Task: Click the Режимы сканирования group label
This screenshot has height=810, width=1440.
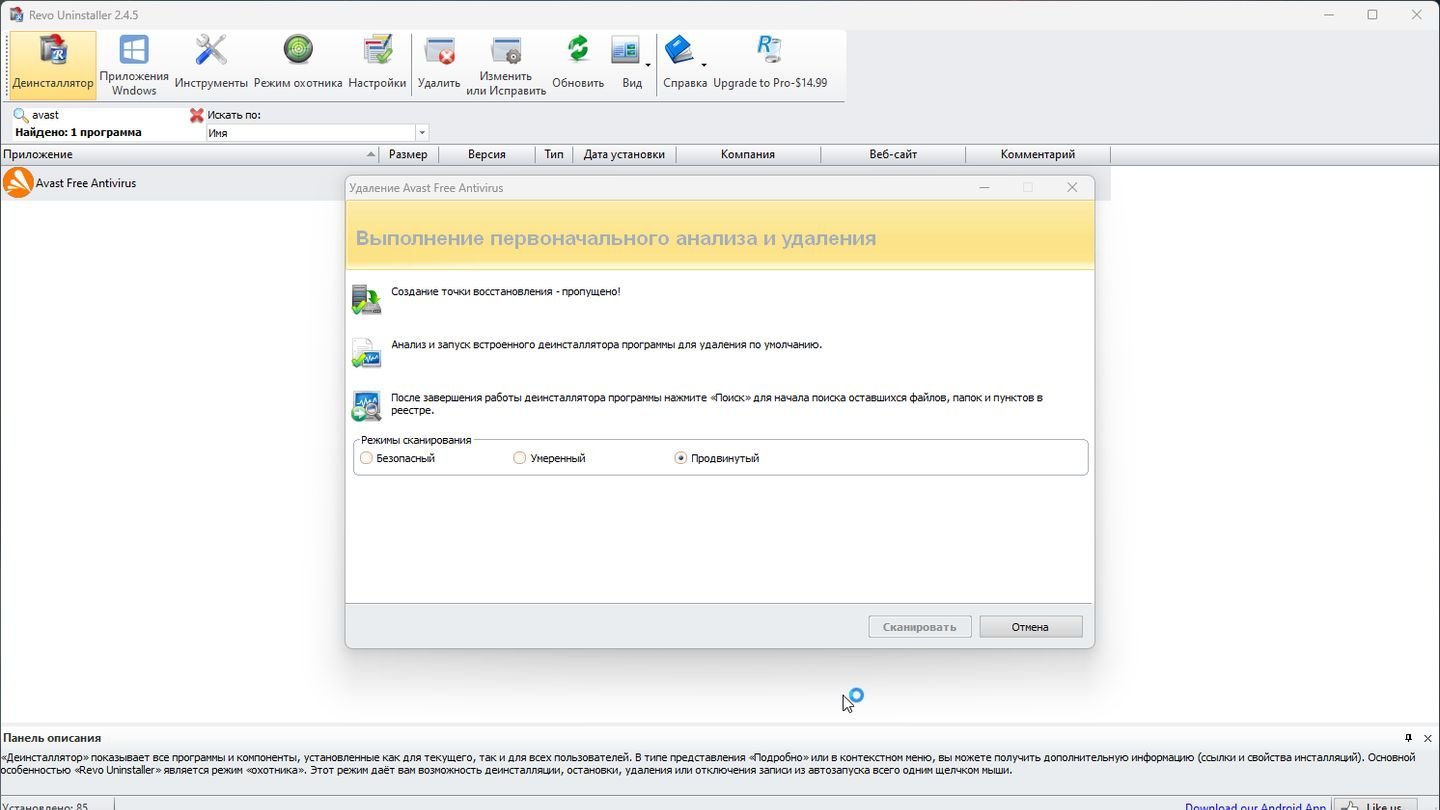Action: point(416,440)
